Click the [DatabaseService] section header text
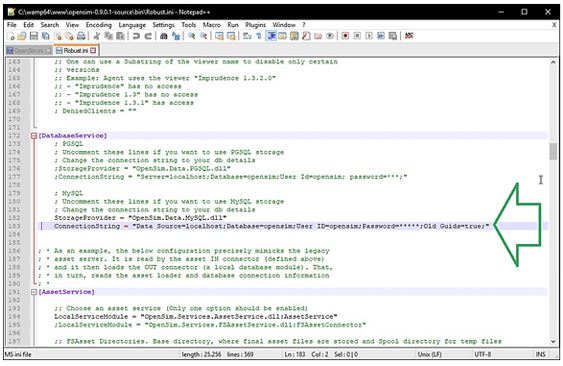 coord(73,136)
